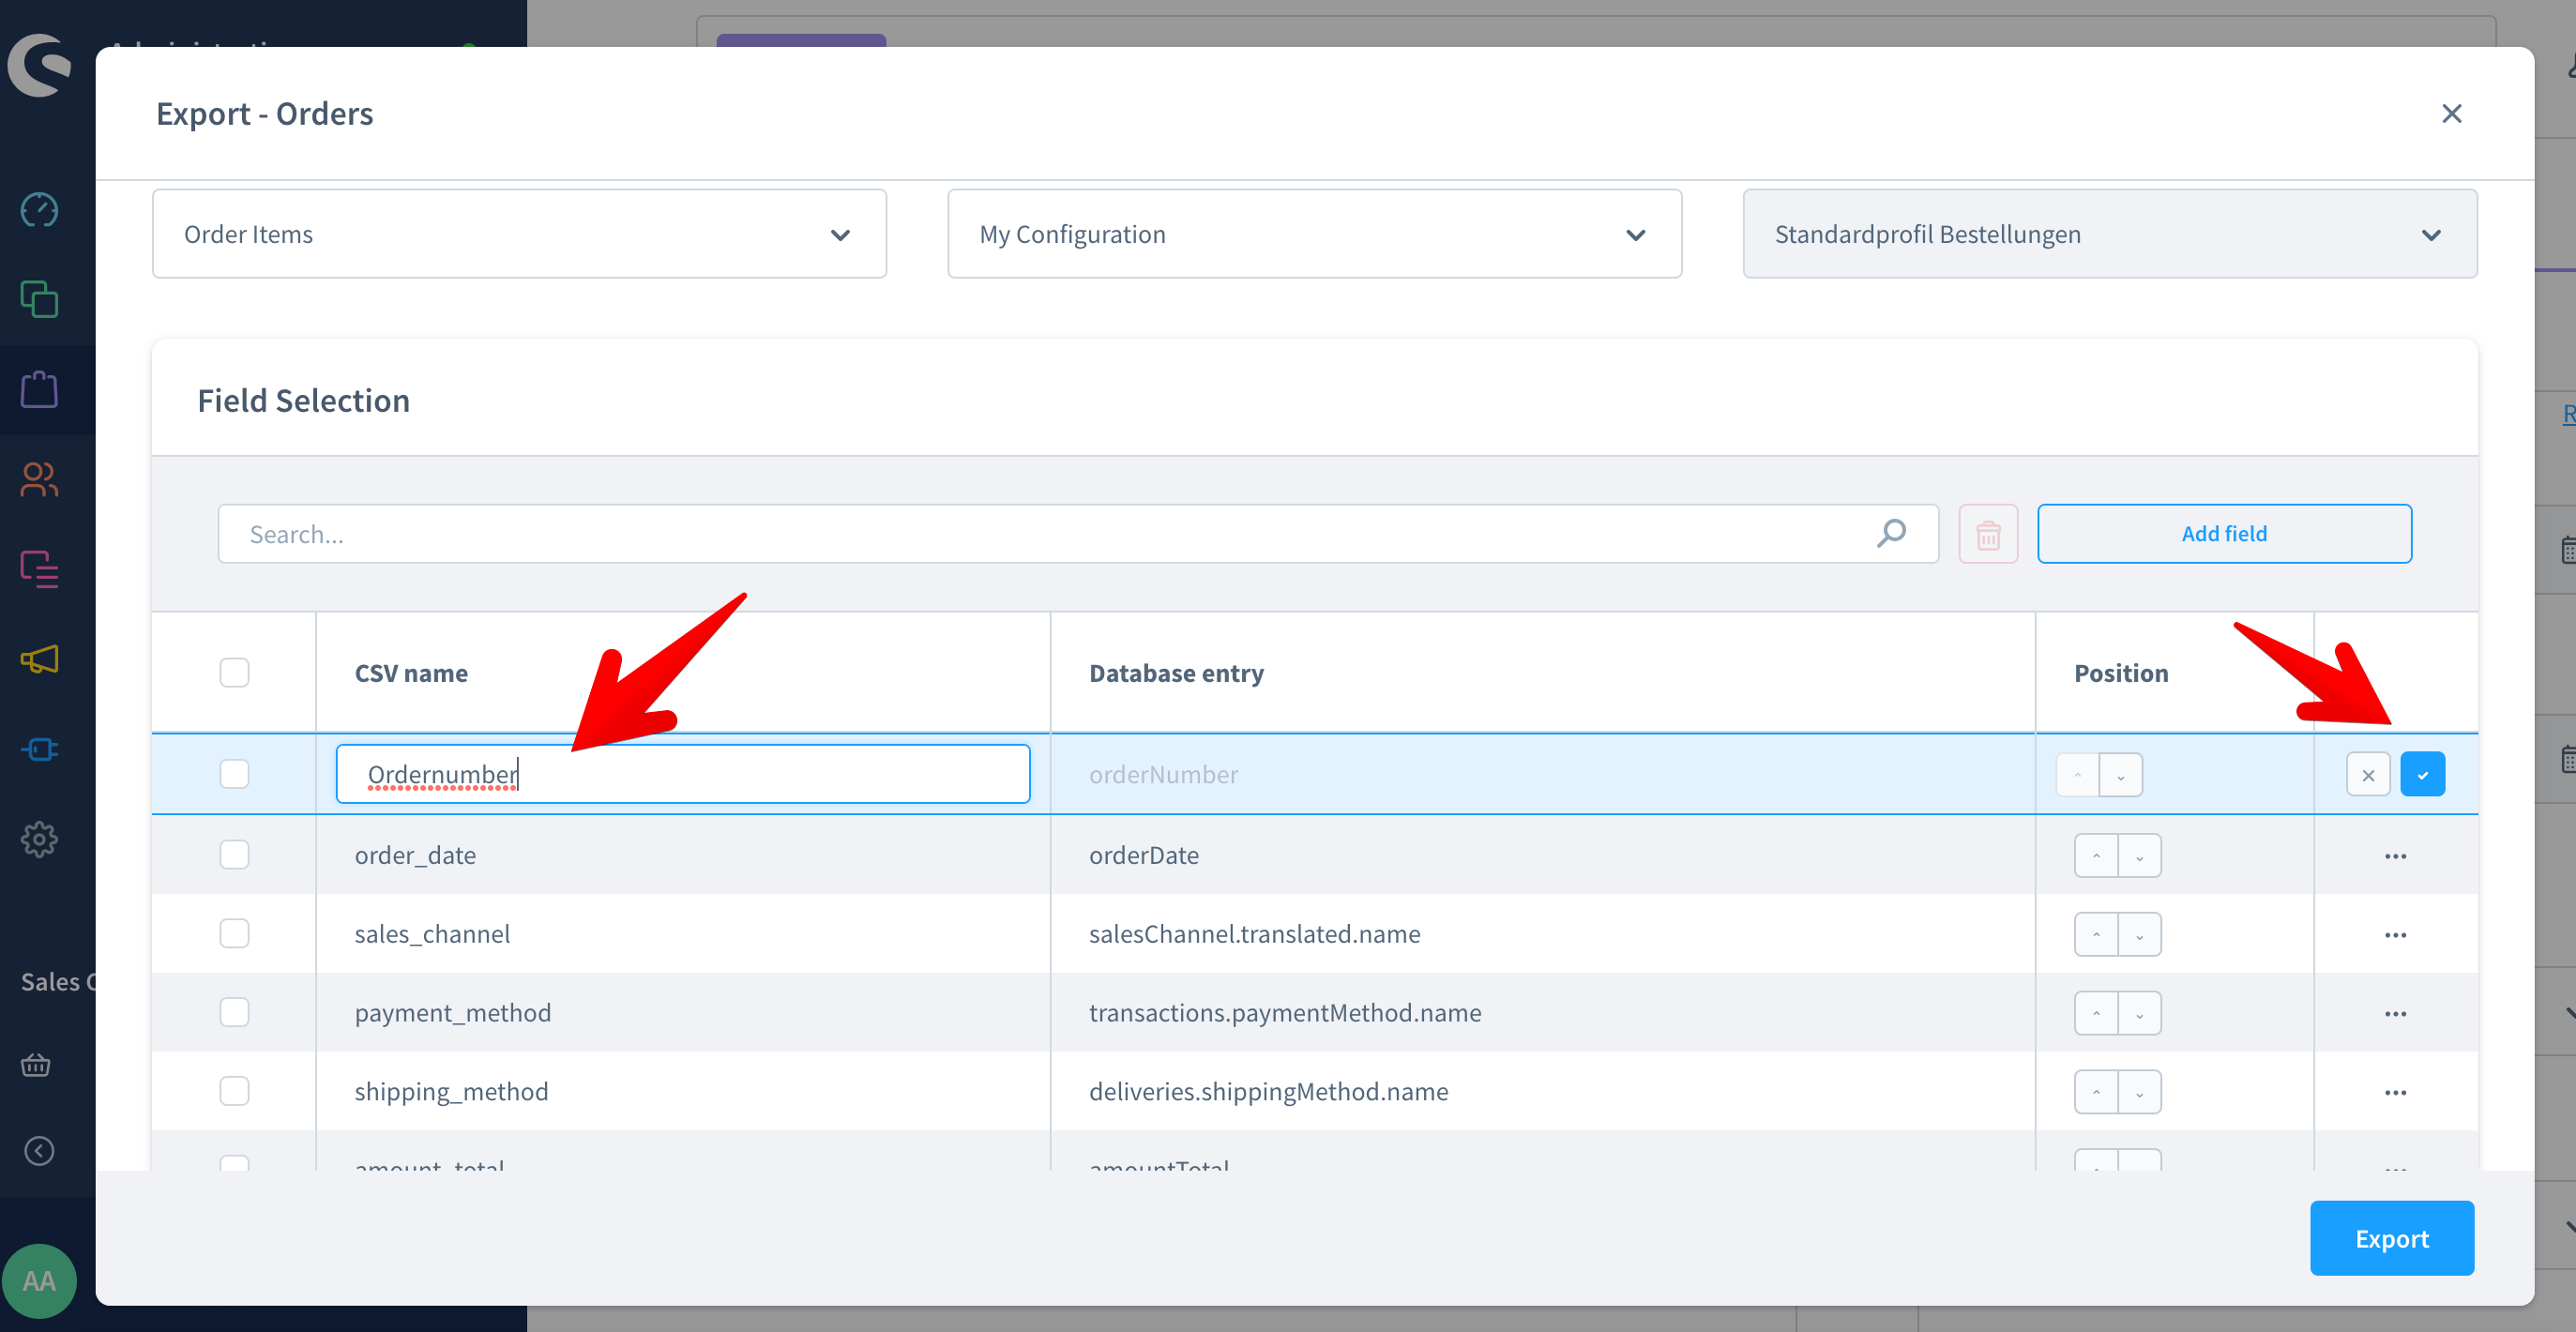The width and height of the screenshot is (2576, 1332).
Task: Move sales_channel row up
Action: point(2096,935)
